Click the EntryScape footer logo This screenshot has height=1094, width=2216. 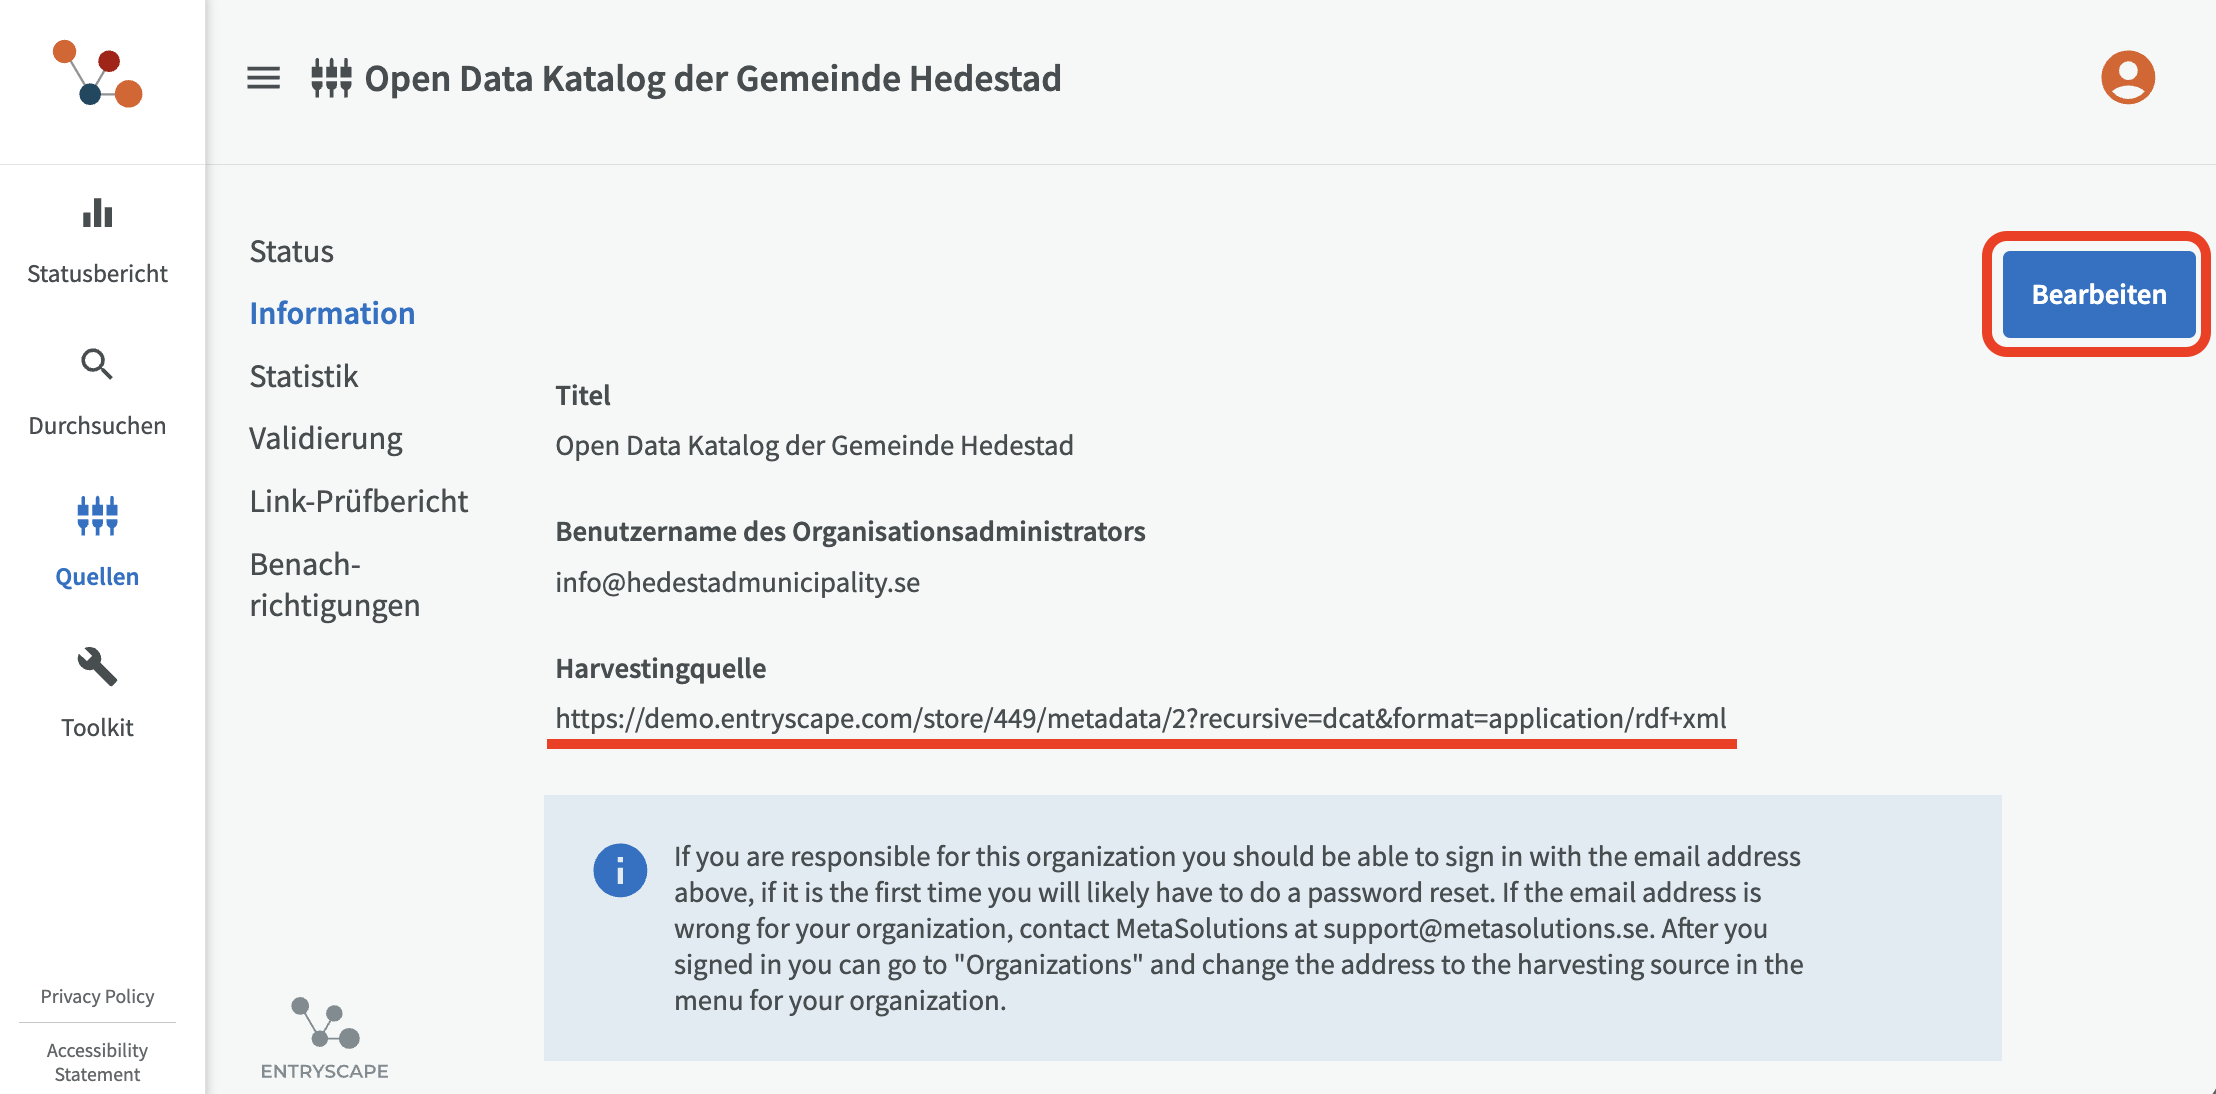coord(324,1039)
